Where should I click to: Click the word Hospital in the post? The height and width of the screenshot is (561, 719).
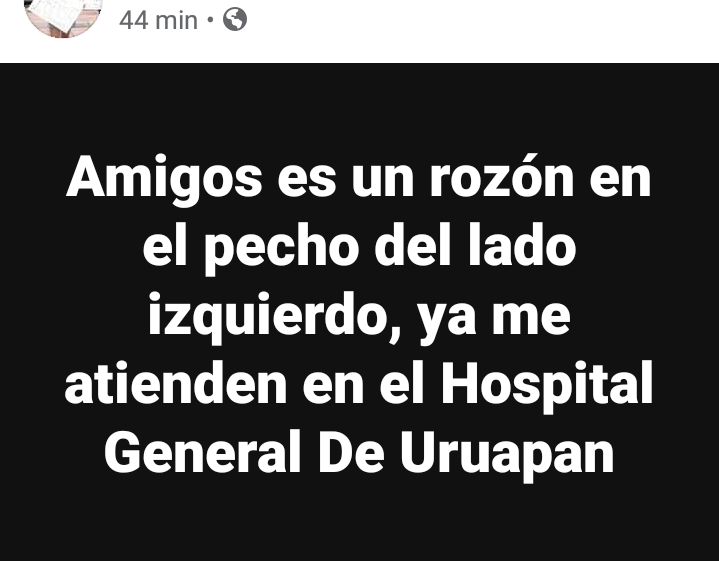click(547, 386)
